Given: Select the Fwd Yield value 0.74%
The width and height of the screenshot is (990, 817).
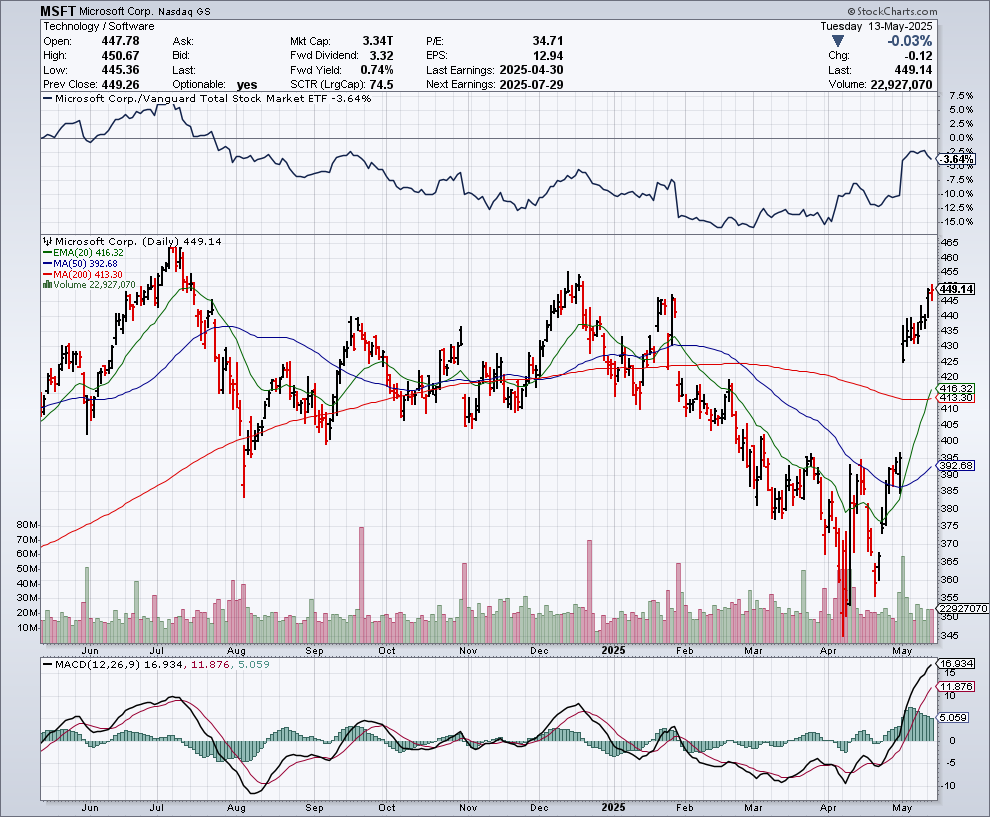Looking at the screenshot, I should pyautogui.click(x=377, y=70).
